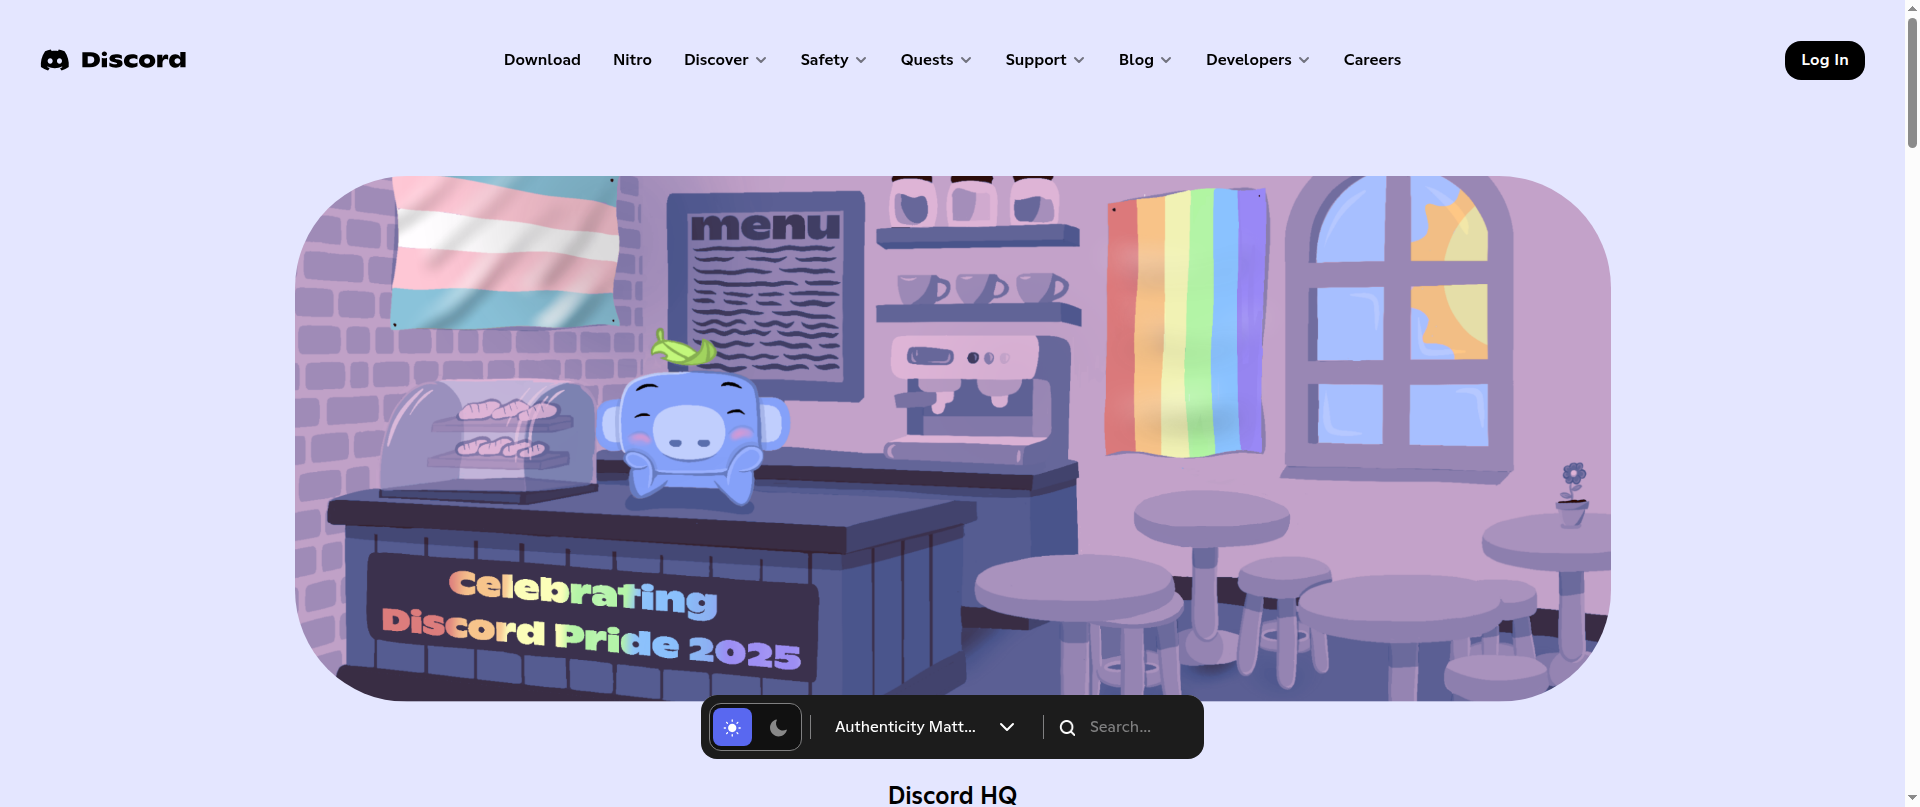Go to the Nitro page
Viewport: 1920px width, 807px height.
(x=632, y=60)
